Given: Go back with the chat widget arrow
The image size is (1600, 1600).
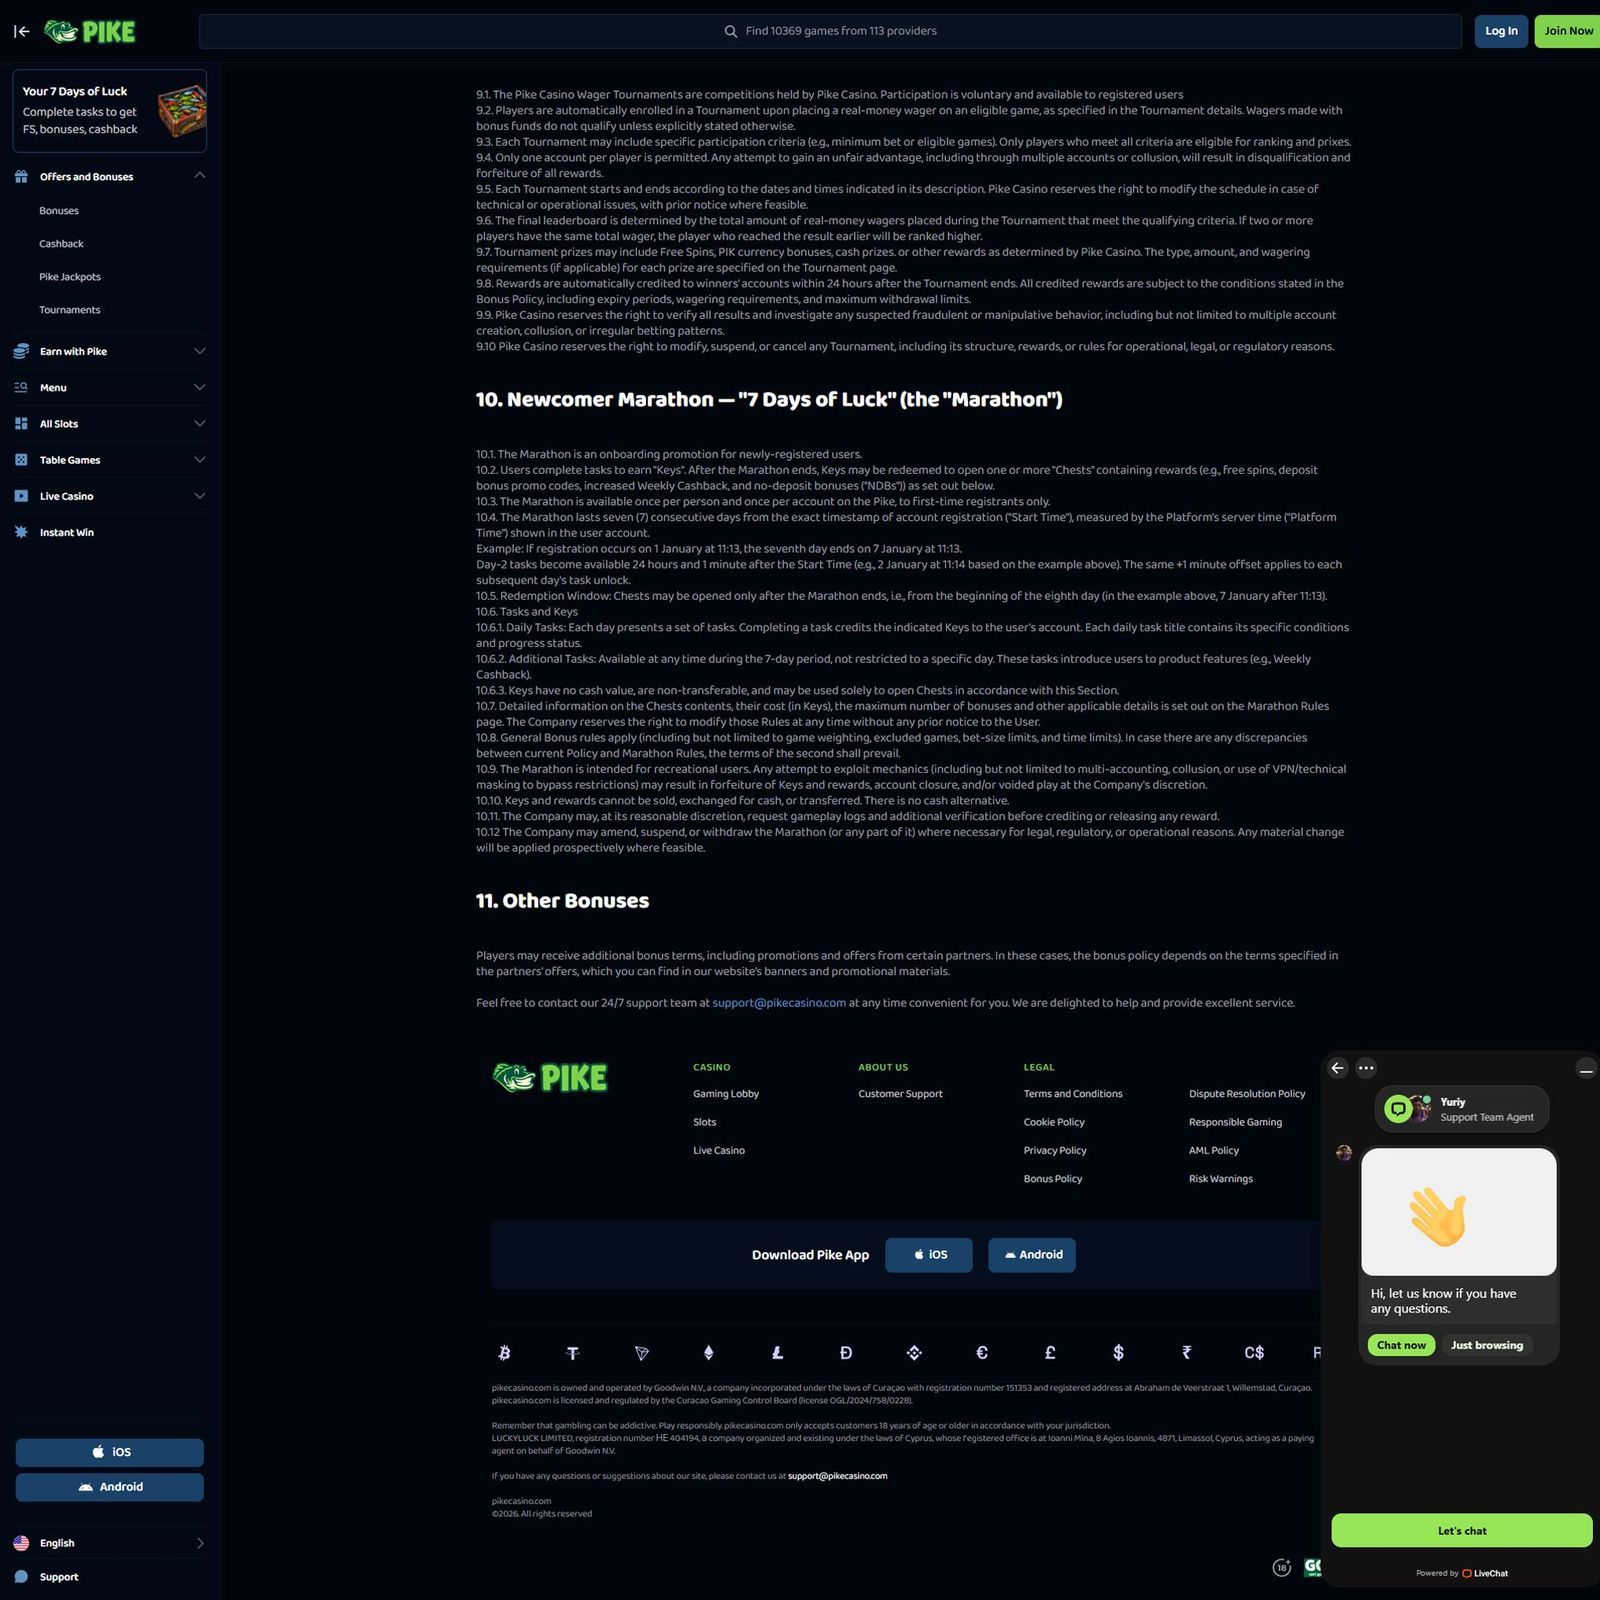Looking at the screenshot, I should click(x=1338, y=1068).
